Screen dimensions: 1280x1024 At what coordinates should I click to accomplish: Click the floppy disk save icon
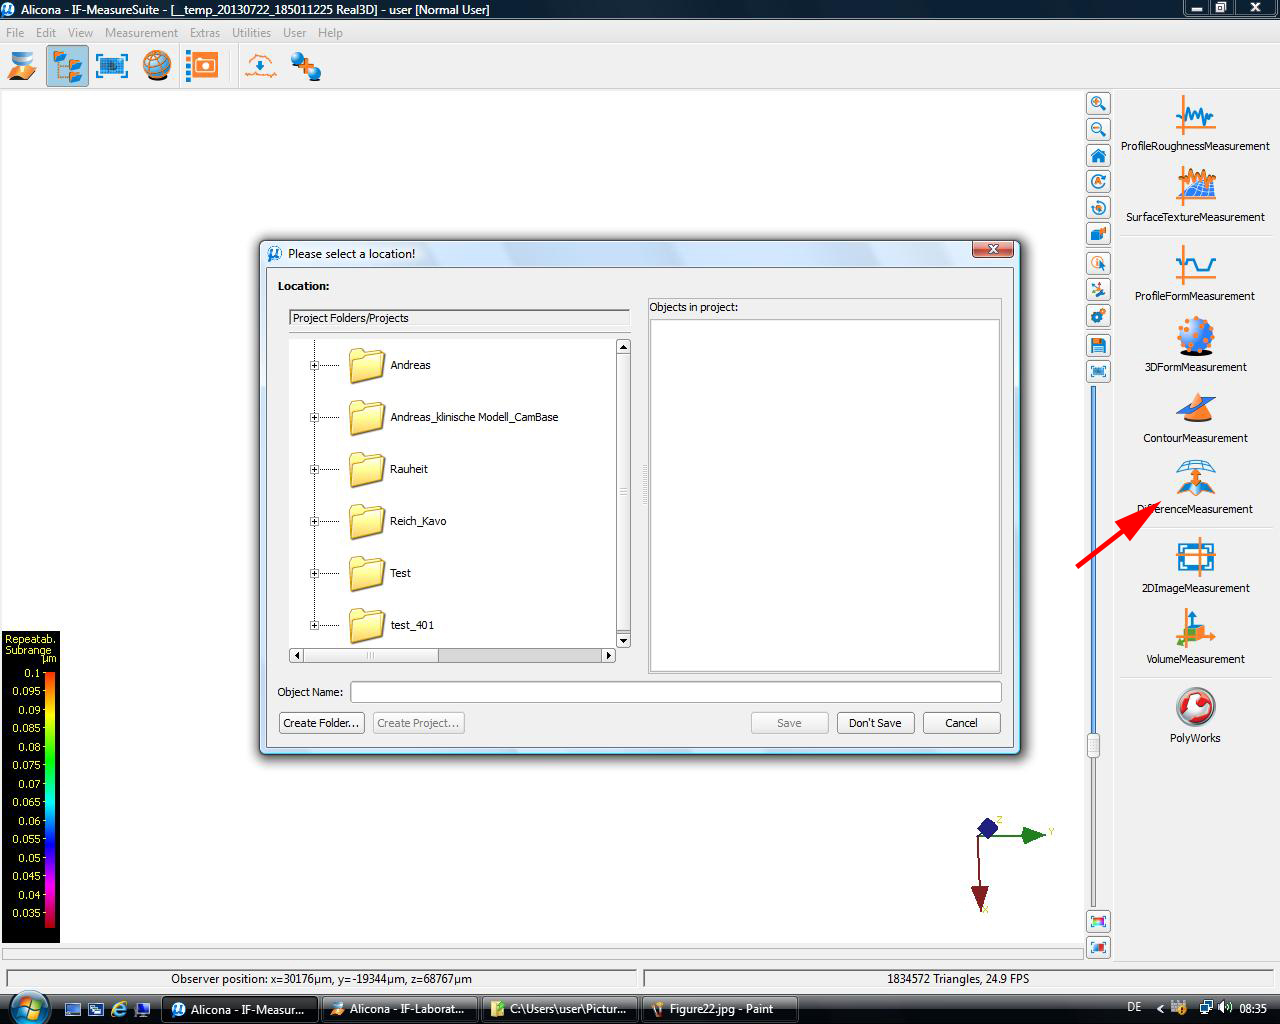pos(1098,346)
